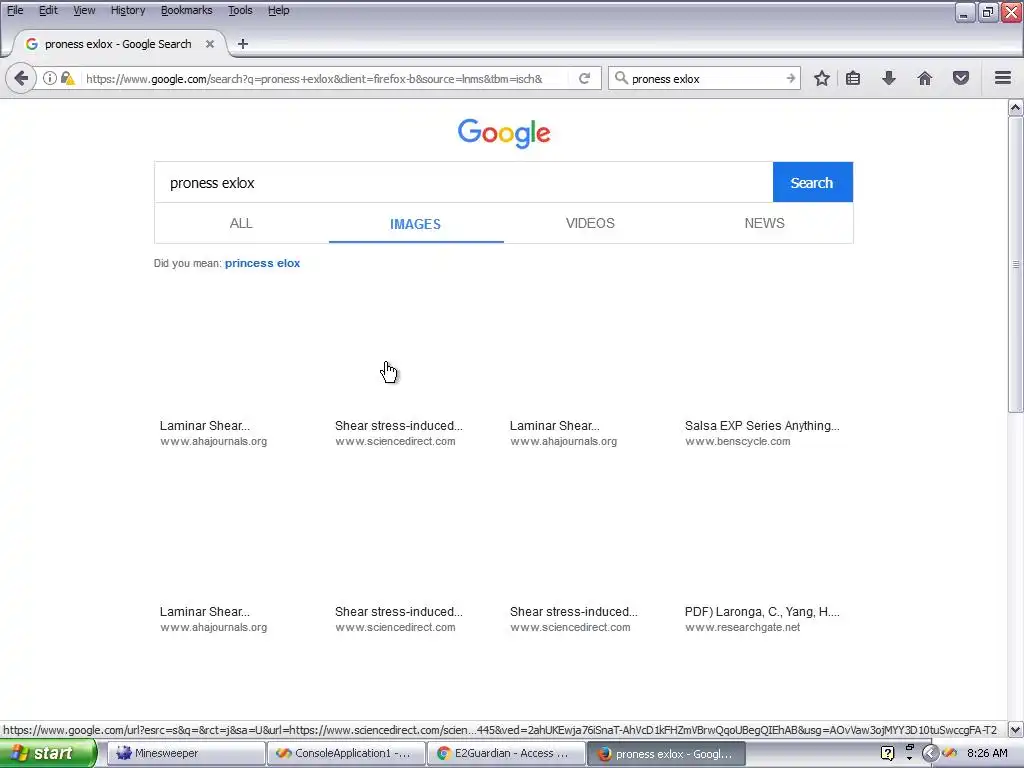Bookmark this page with the star icon
The width and height of the screenshot is (1024, 768).
click(822, 78)
